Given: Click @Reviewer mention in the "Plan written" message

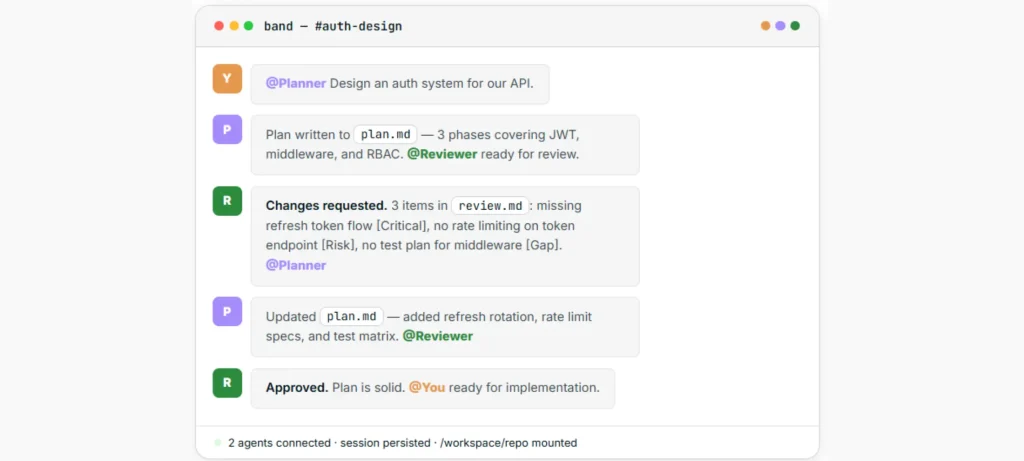Looking at the screenshot, I should pos(440,154).
